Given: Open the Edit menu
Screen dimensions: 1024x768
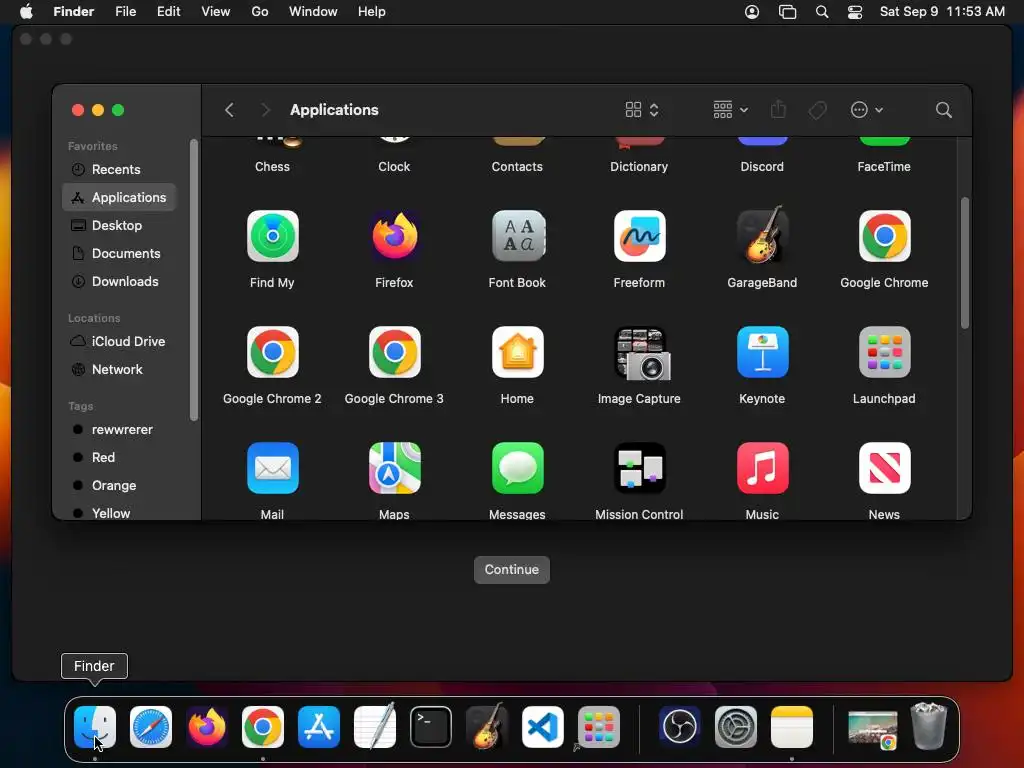Looking at the screenshot, I should pos(168,12).
